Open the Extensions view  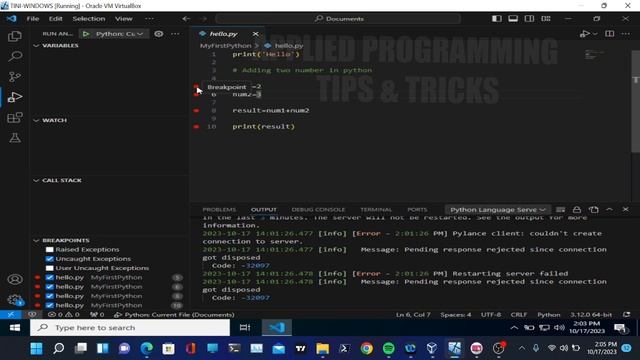15,118
